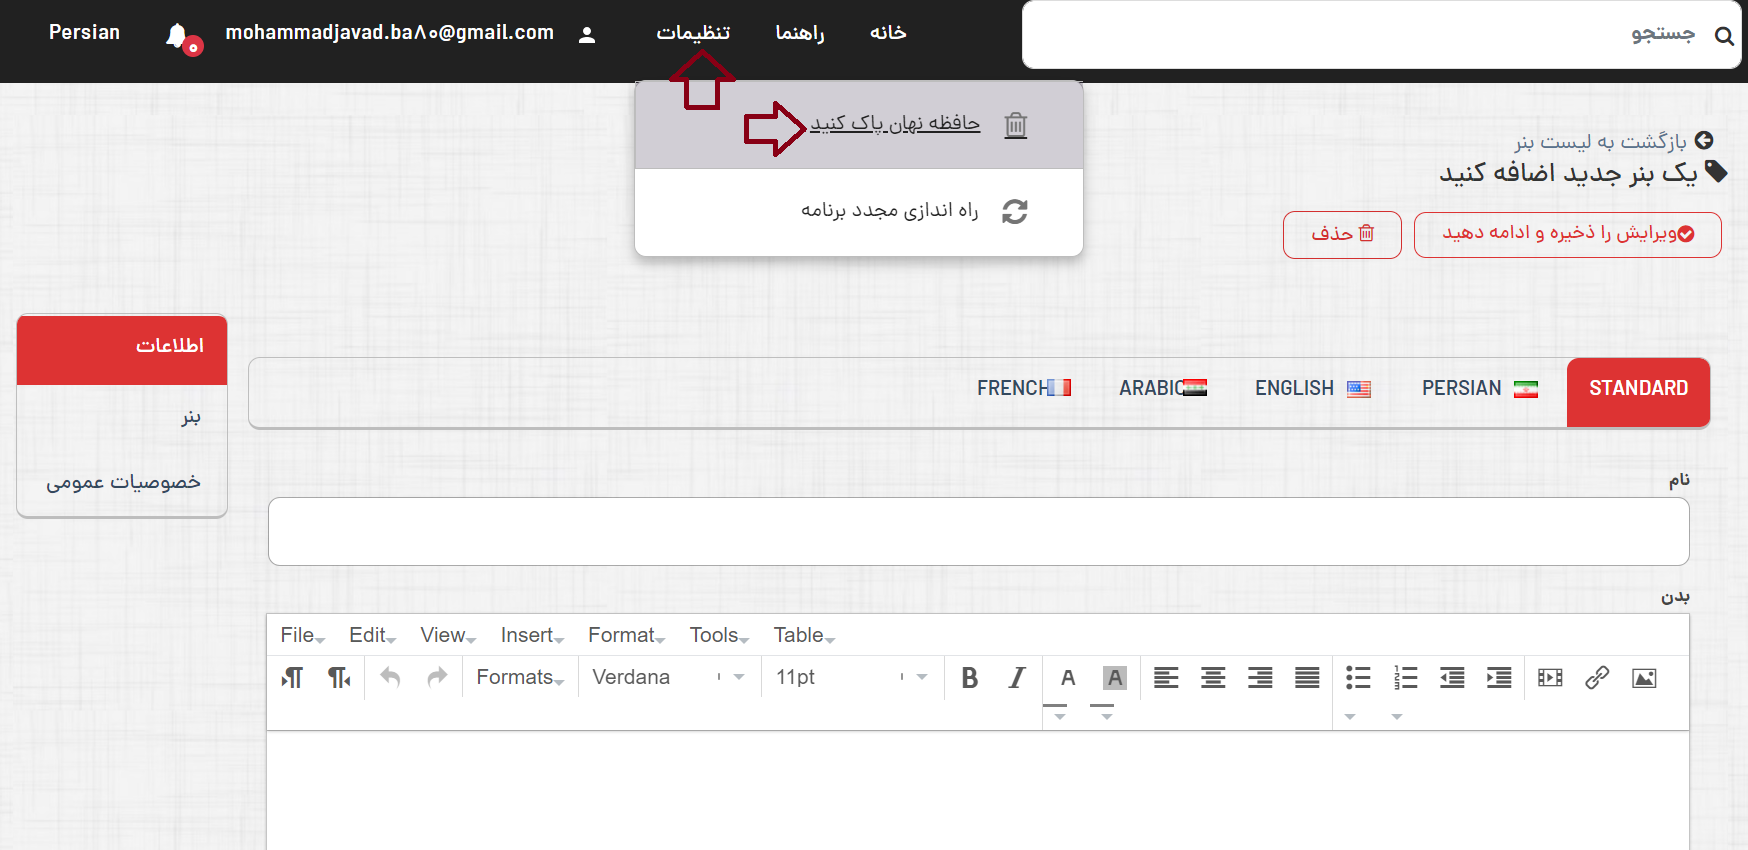This screenshot has height=850, width=1748.
Task: Click the insert/edit link icon
Action: pos(1597,678)
